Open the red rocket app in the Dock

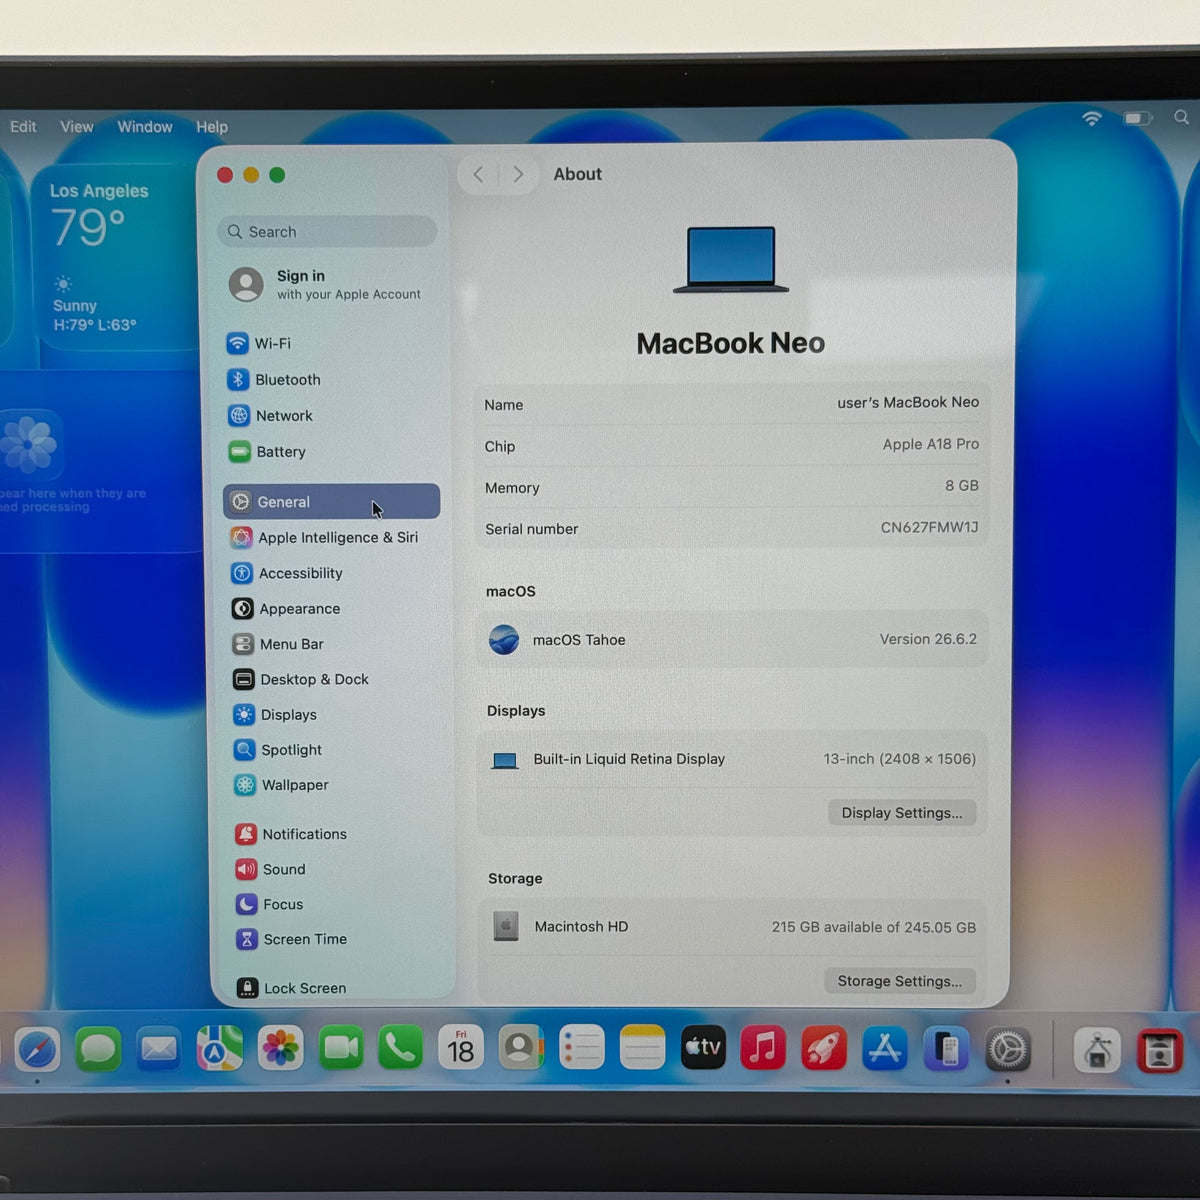pos(824,1049)
